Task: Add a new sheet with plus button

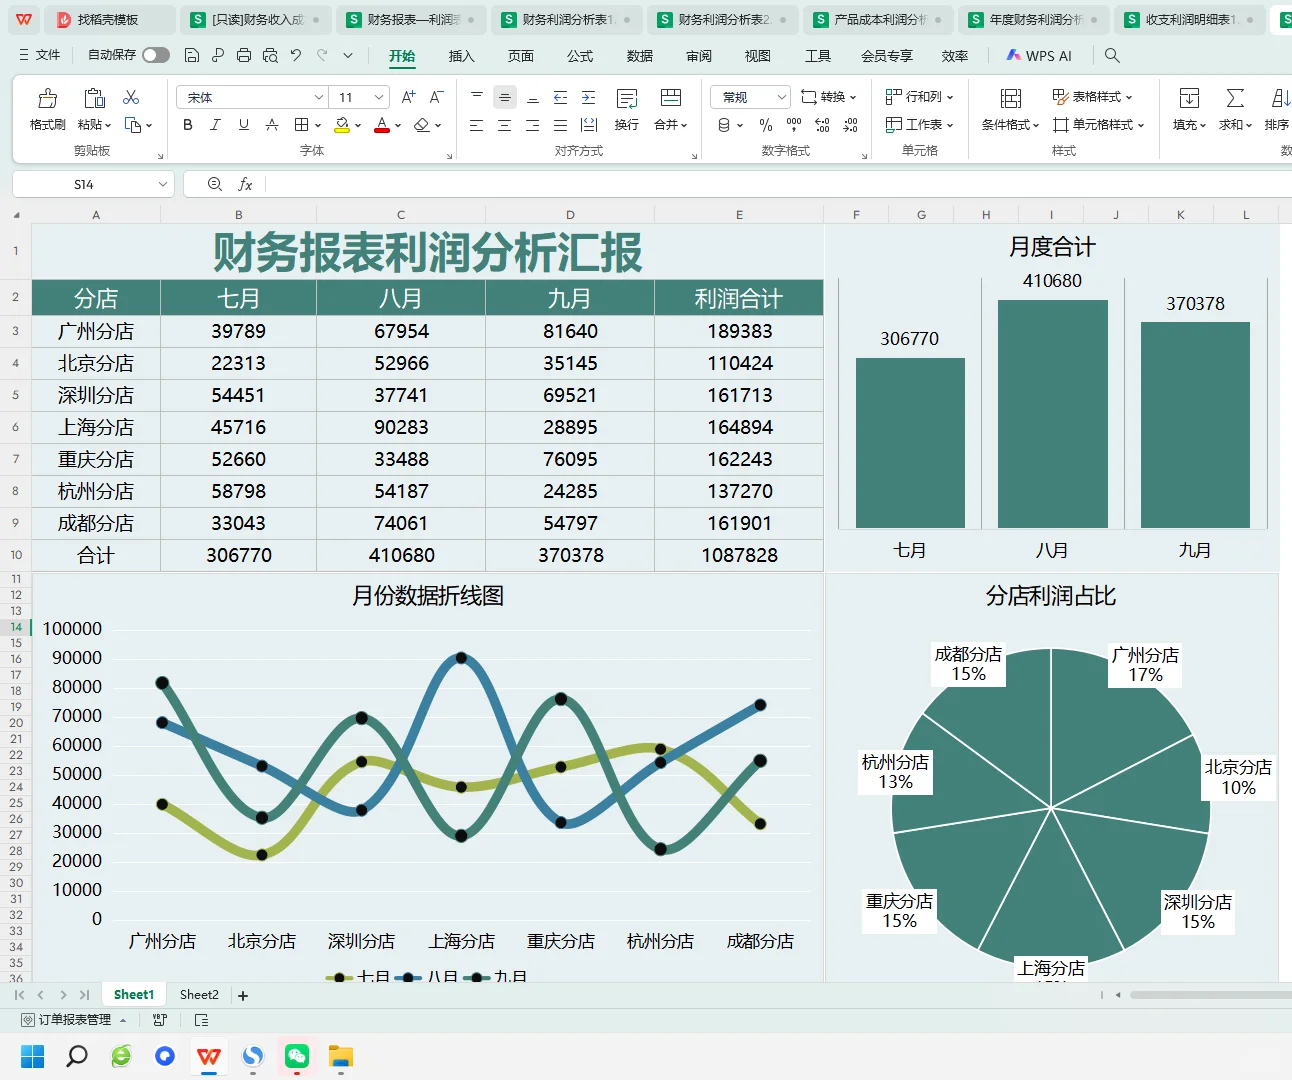Action: click(x=243, y=995)
